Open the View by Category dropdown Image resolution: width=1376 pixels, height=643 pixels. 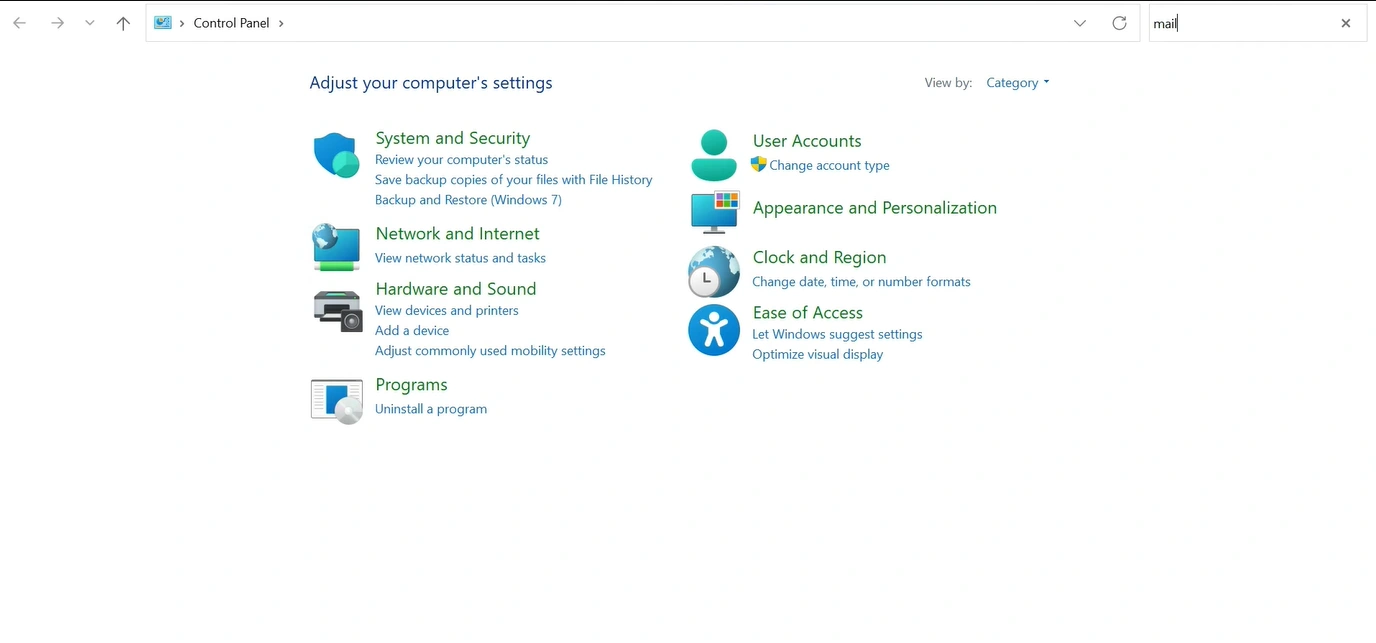[x=1017, y=83]
